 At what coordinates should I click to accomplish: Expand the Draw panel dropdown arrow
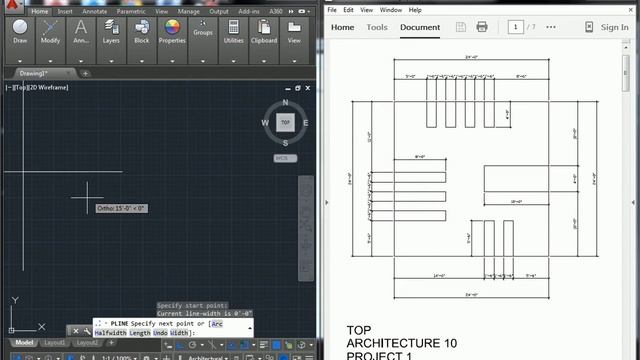(20, 61)
